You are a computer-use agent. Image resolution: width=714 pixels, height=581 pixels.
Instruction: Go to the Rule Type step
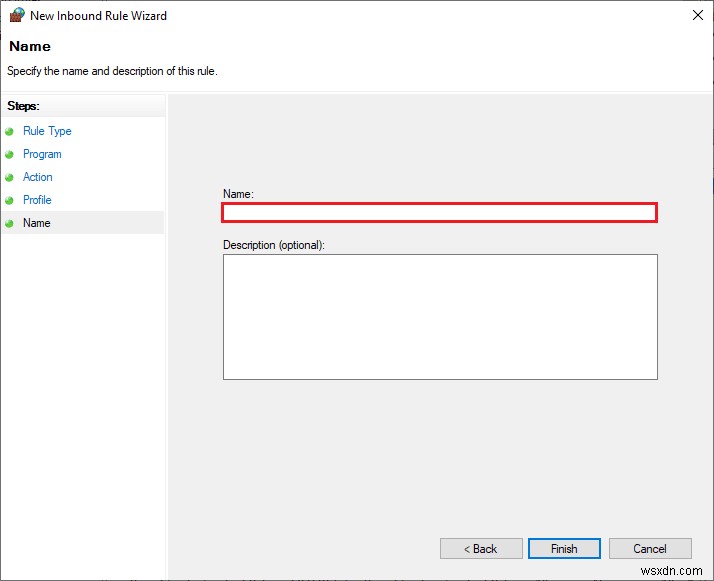(47, 131)
